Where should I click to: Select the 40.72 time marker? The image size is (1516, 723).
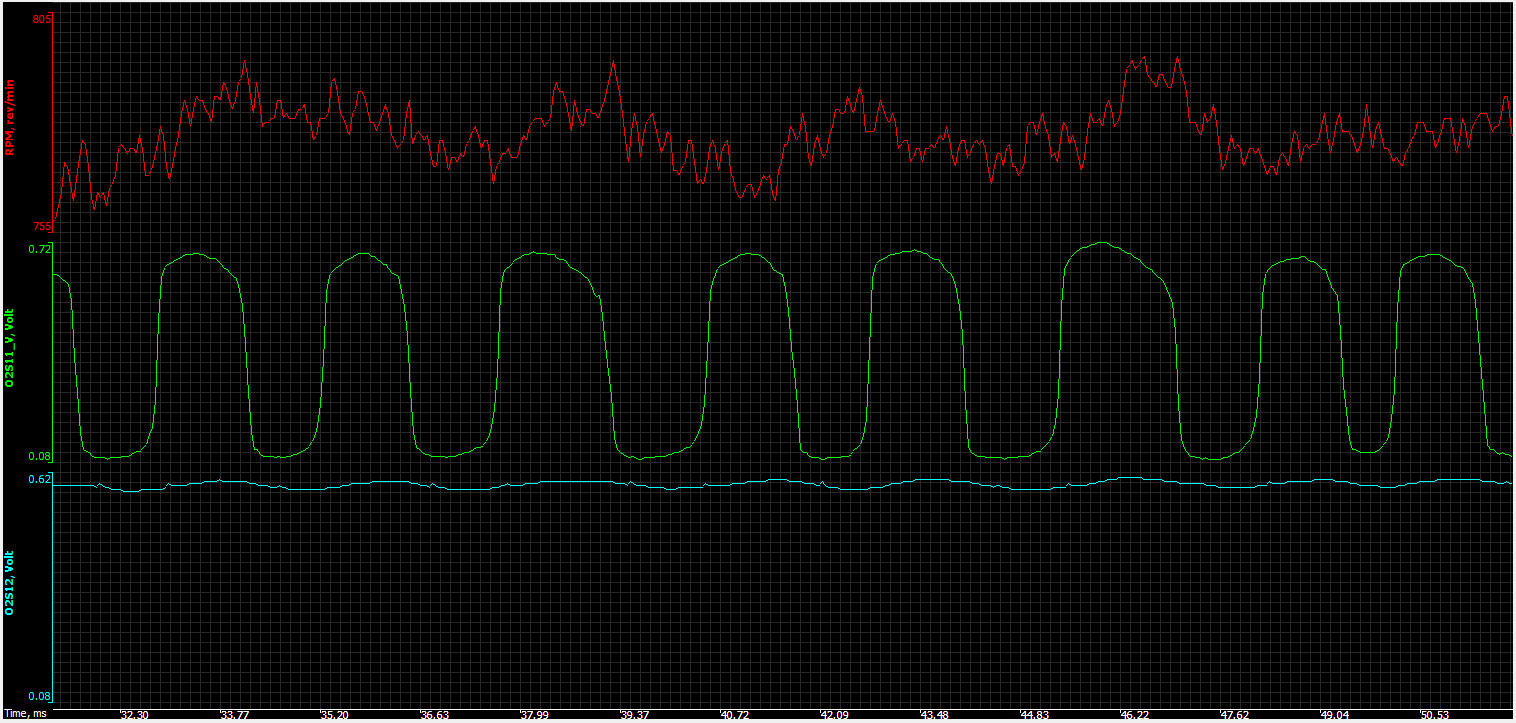point(734,715)
